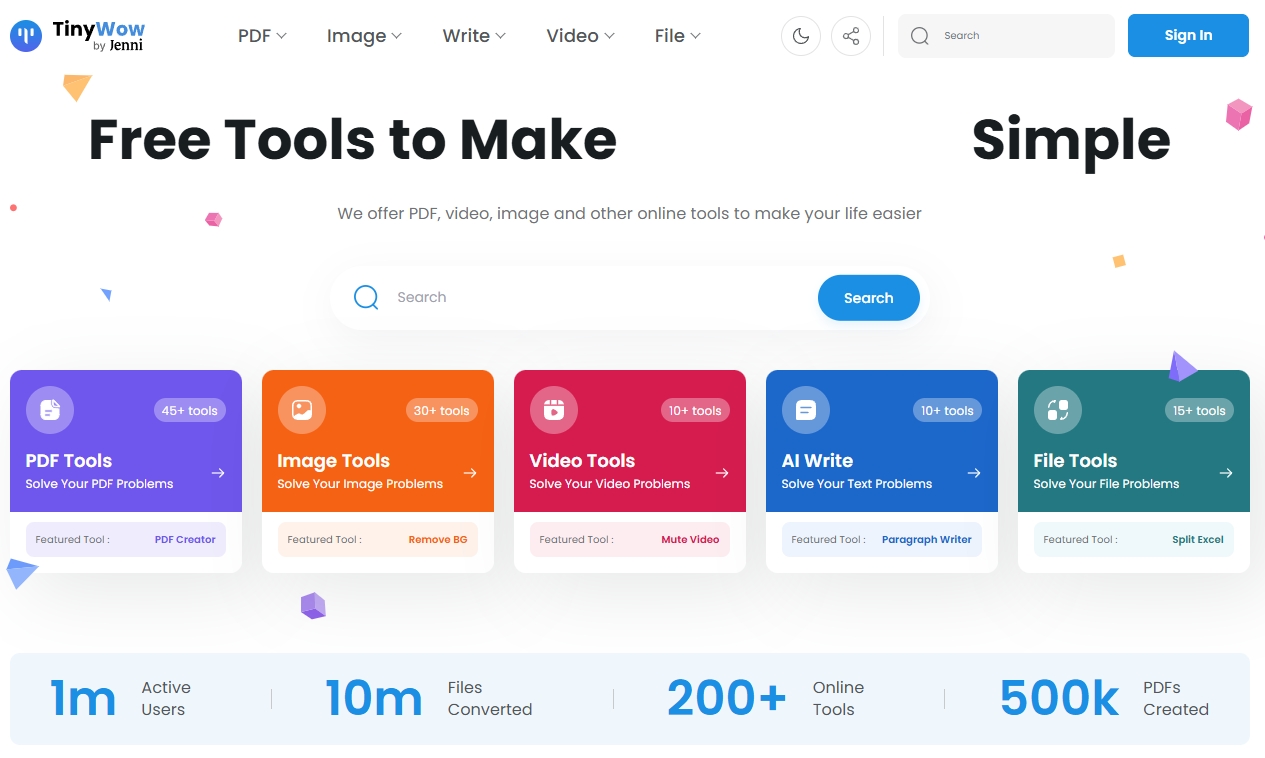Click the Image Tools picture icon
Viewport: 1265px width, 758px height.
302,410
